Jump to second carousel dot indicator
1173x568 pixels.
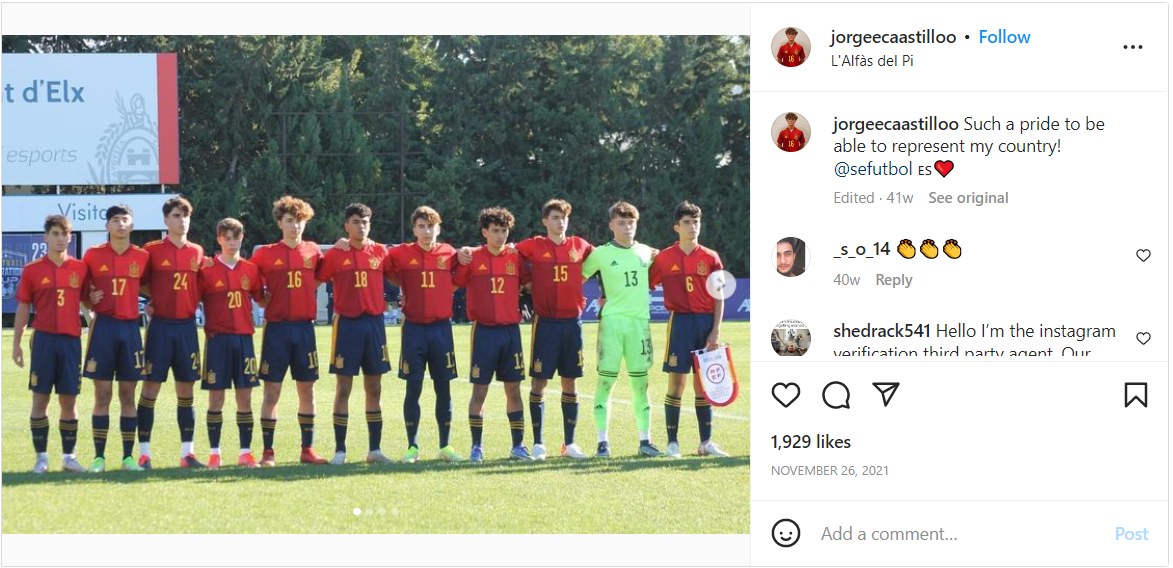click(x=370, y=512)
